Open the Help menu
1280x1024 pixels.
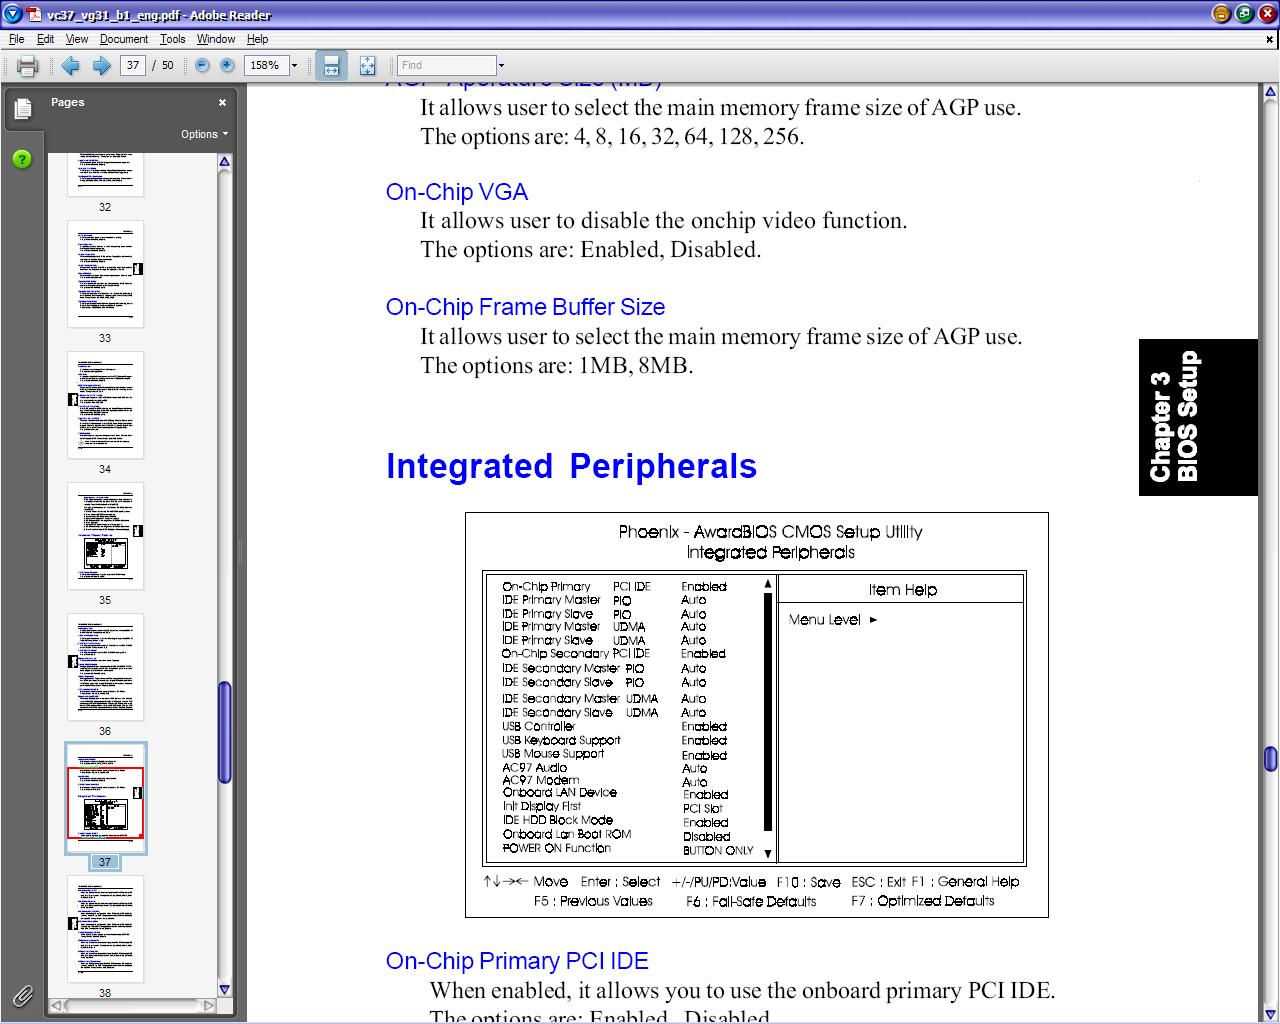(x=258, y=39)
